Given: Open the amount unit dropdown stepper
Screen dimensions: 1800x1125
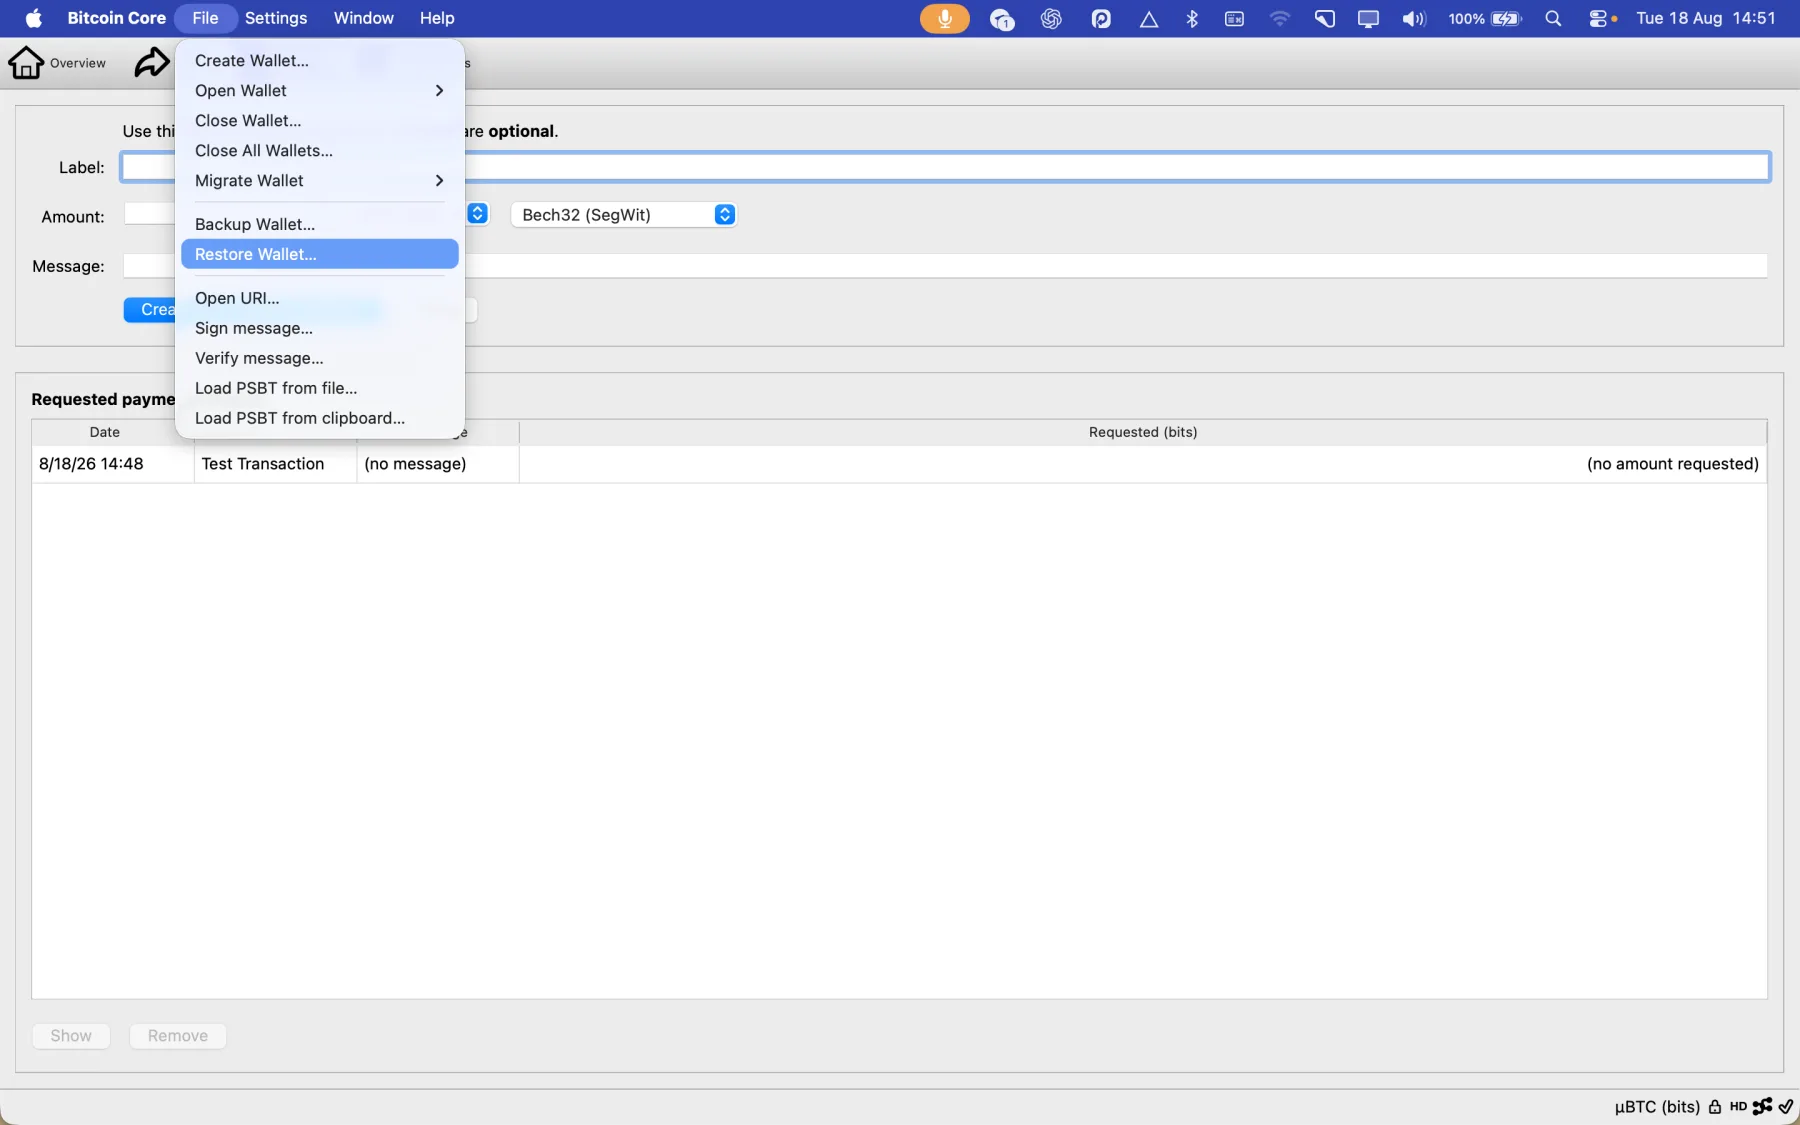Looking at the screenshot, I should point(478,213).
